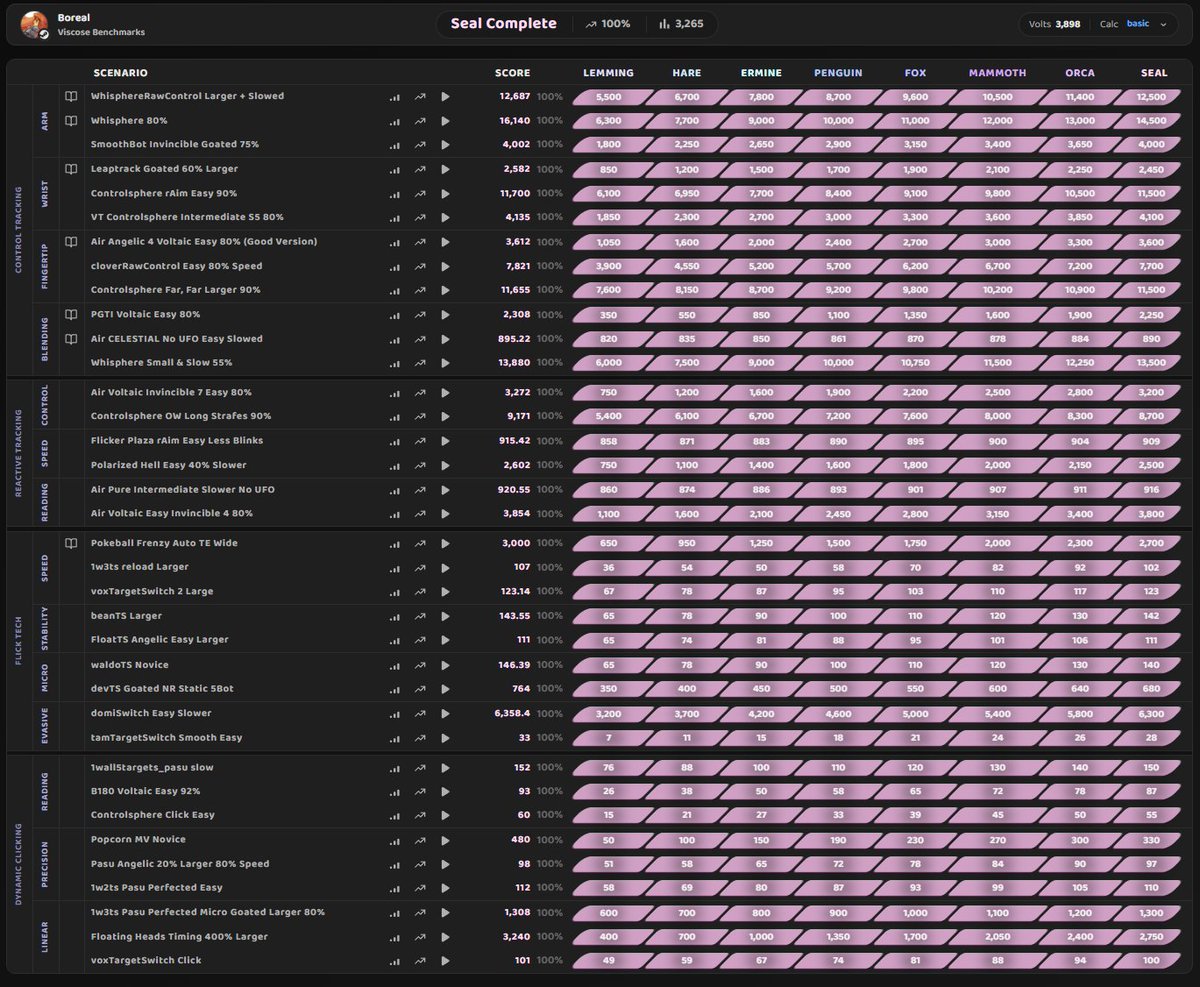1200x987 pixels.
Task: Click the 12,500 Seal threshold for WhisphereRawControl
Action: (x=1153, y=97)
